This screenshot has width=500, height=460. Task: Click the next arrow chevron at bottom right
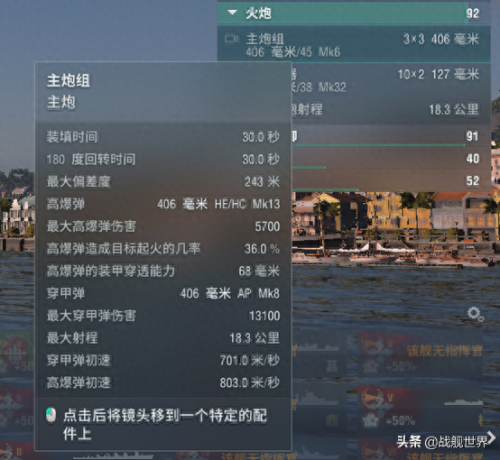491,438
